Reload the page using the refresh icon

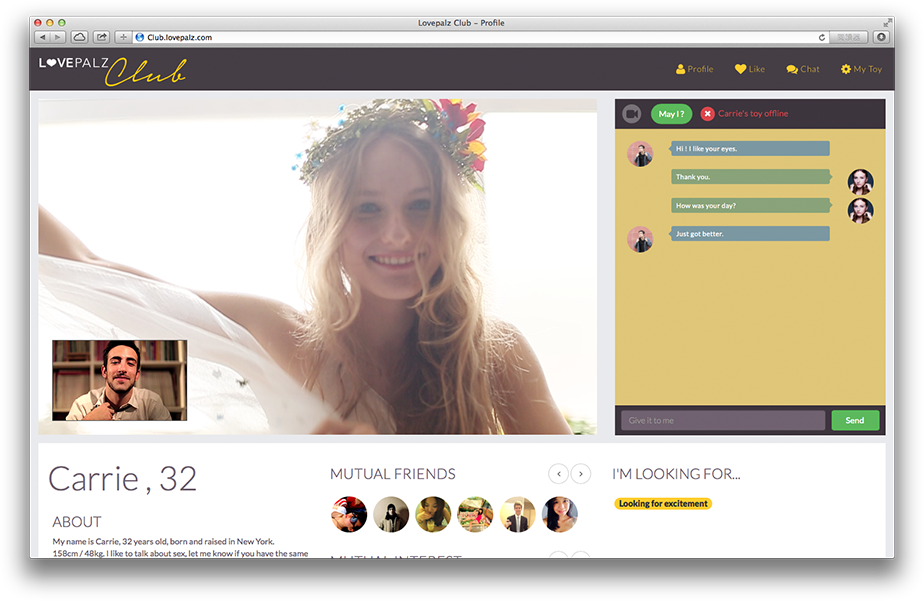(x=822, y=37)
